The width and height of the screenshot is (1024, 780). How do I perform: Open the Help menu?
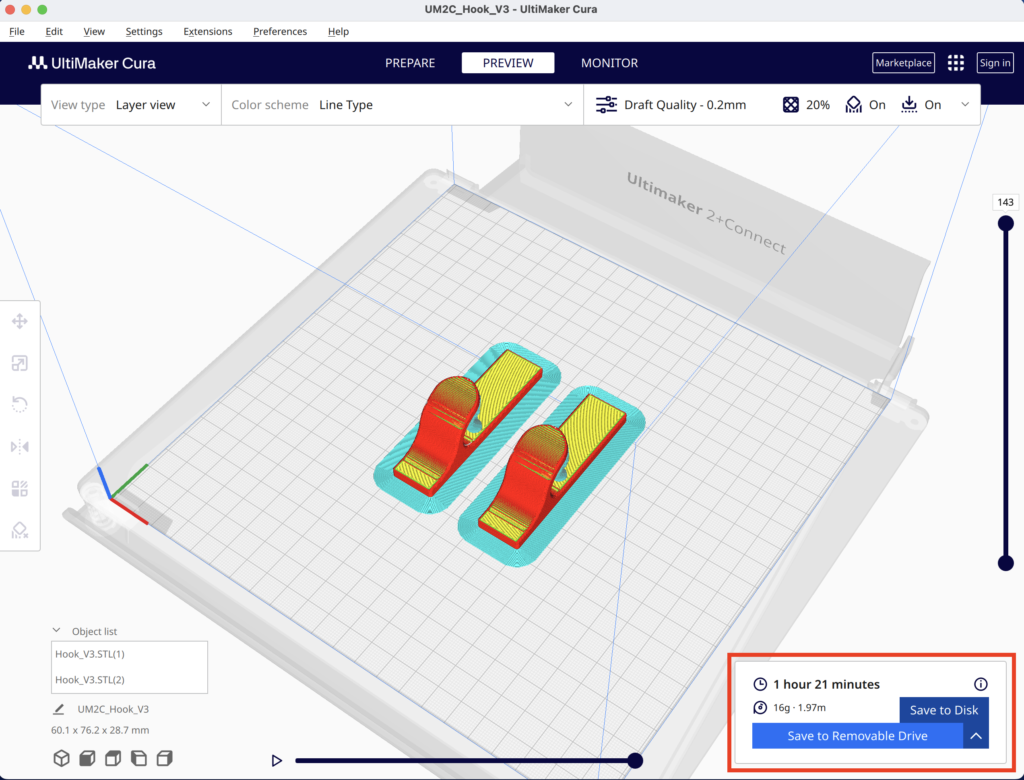click(x=338, y=31)
